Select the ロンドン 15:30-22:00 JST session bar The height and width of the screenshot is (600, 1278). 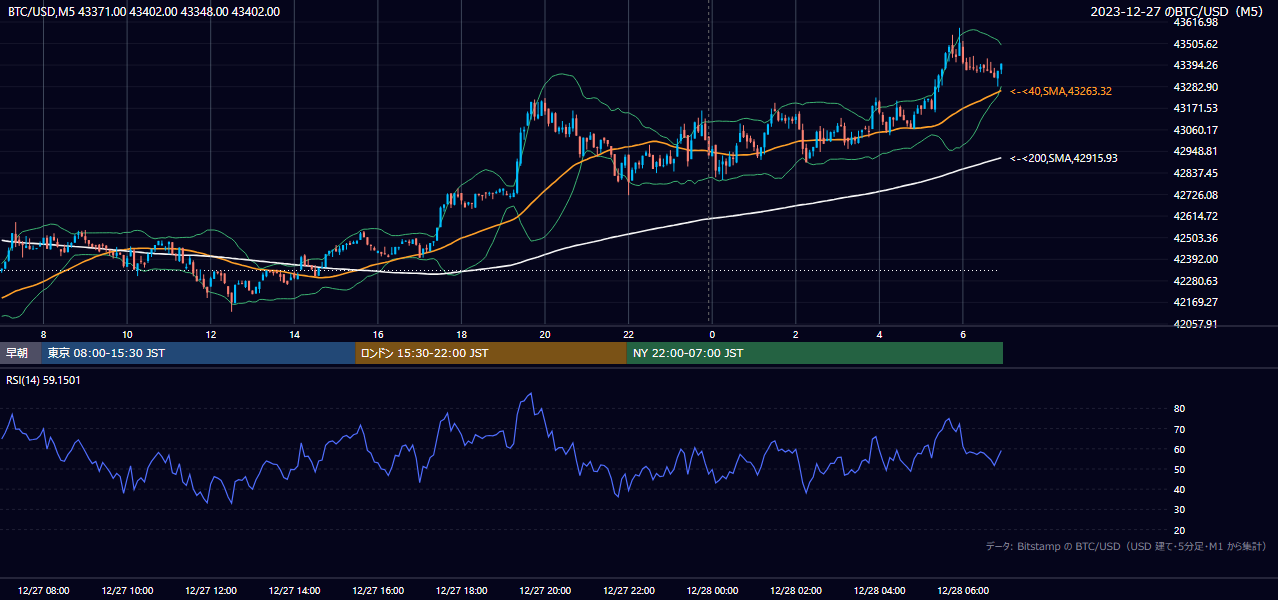[x=491, y=353]
